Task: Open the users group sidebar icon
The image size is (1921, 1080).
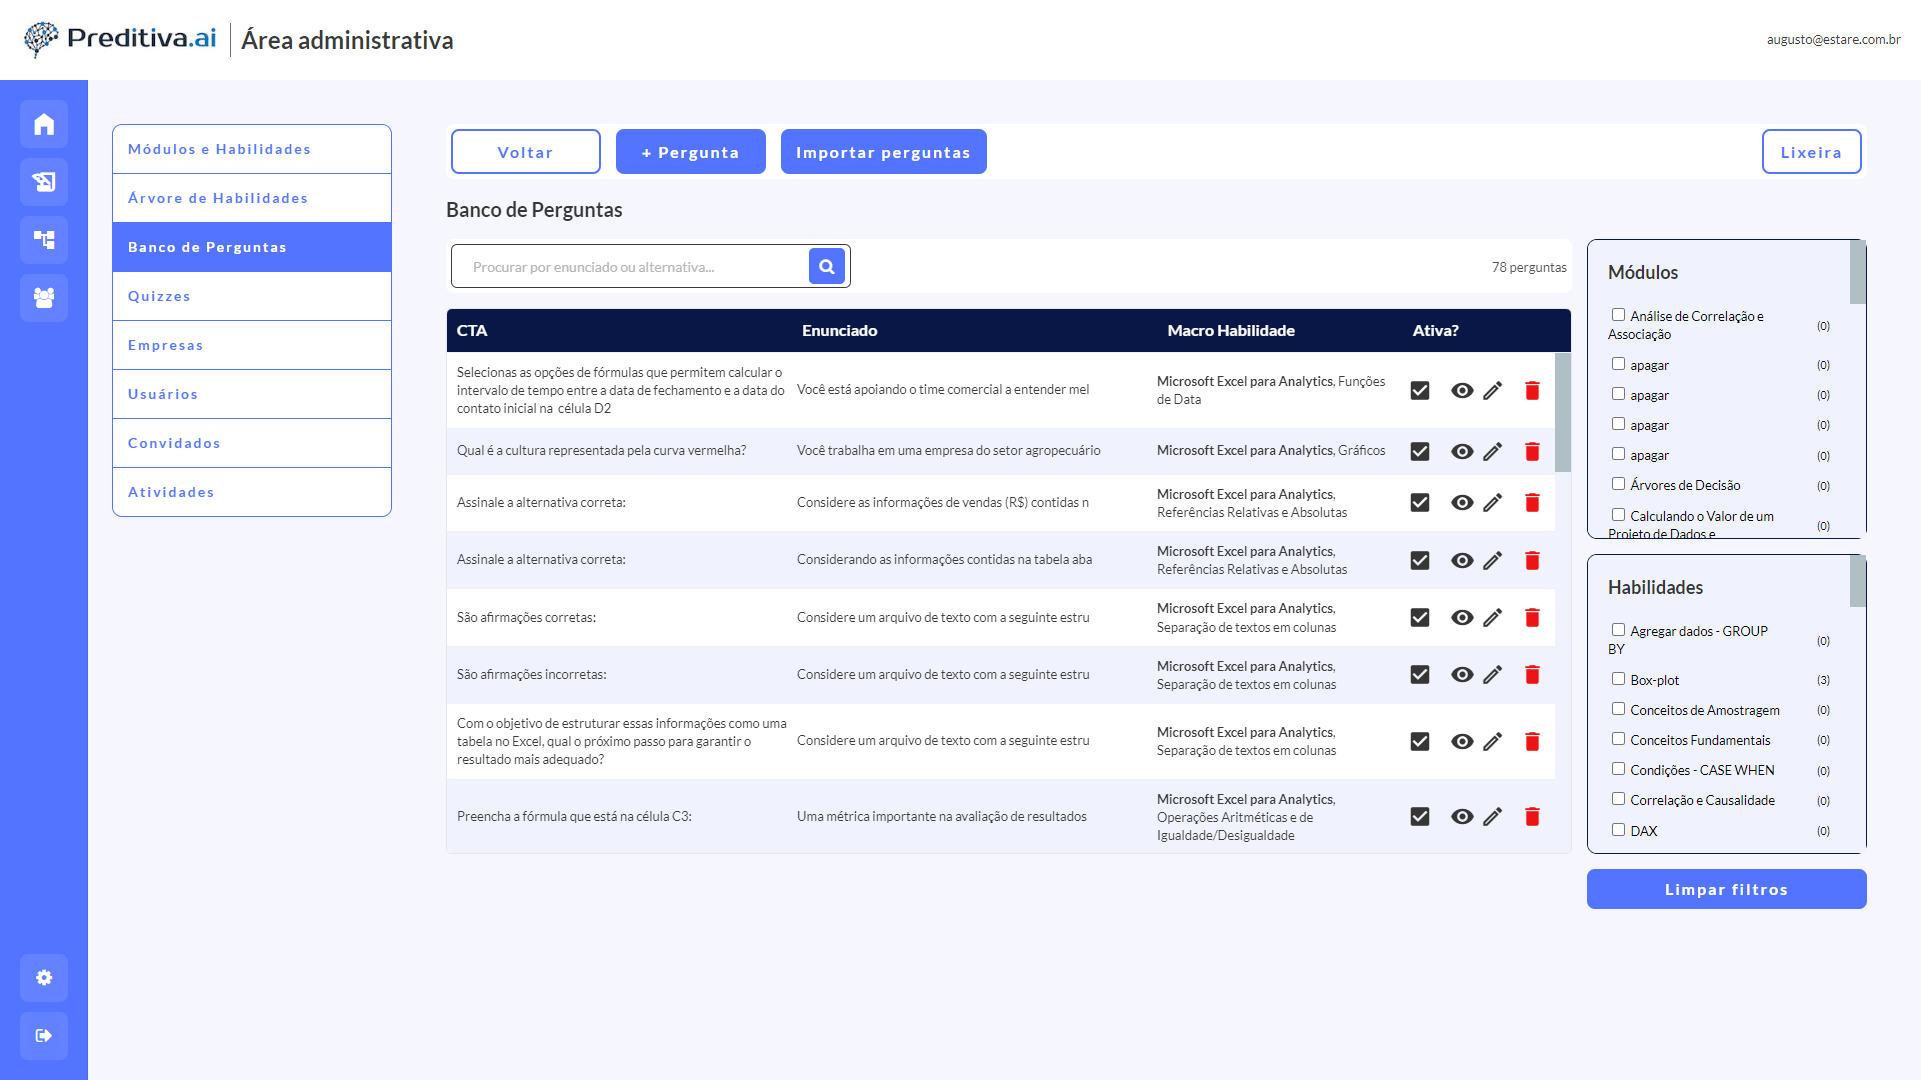Action: tap(44, 298)
